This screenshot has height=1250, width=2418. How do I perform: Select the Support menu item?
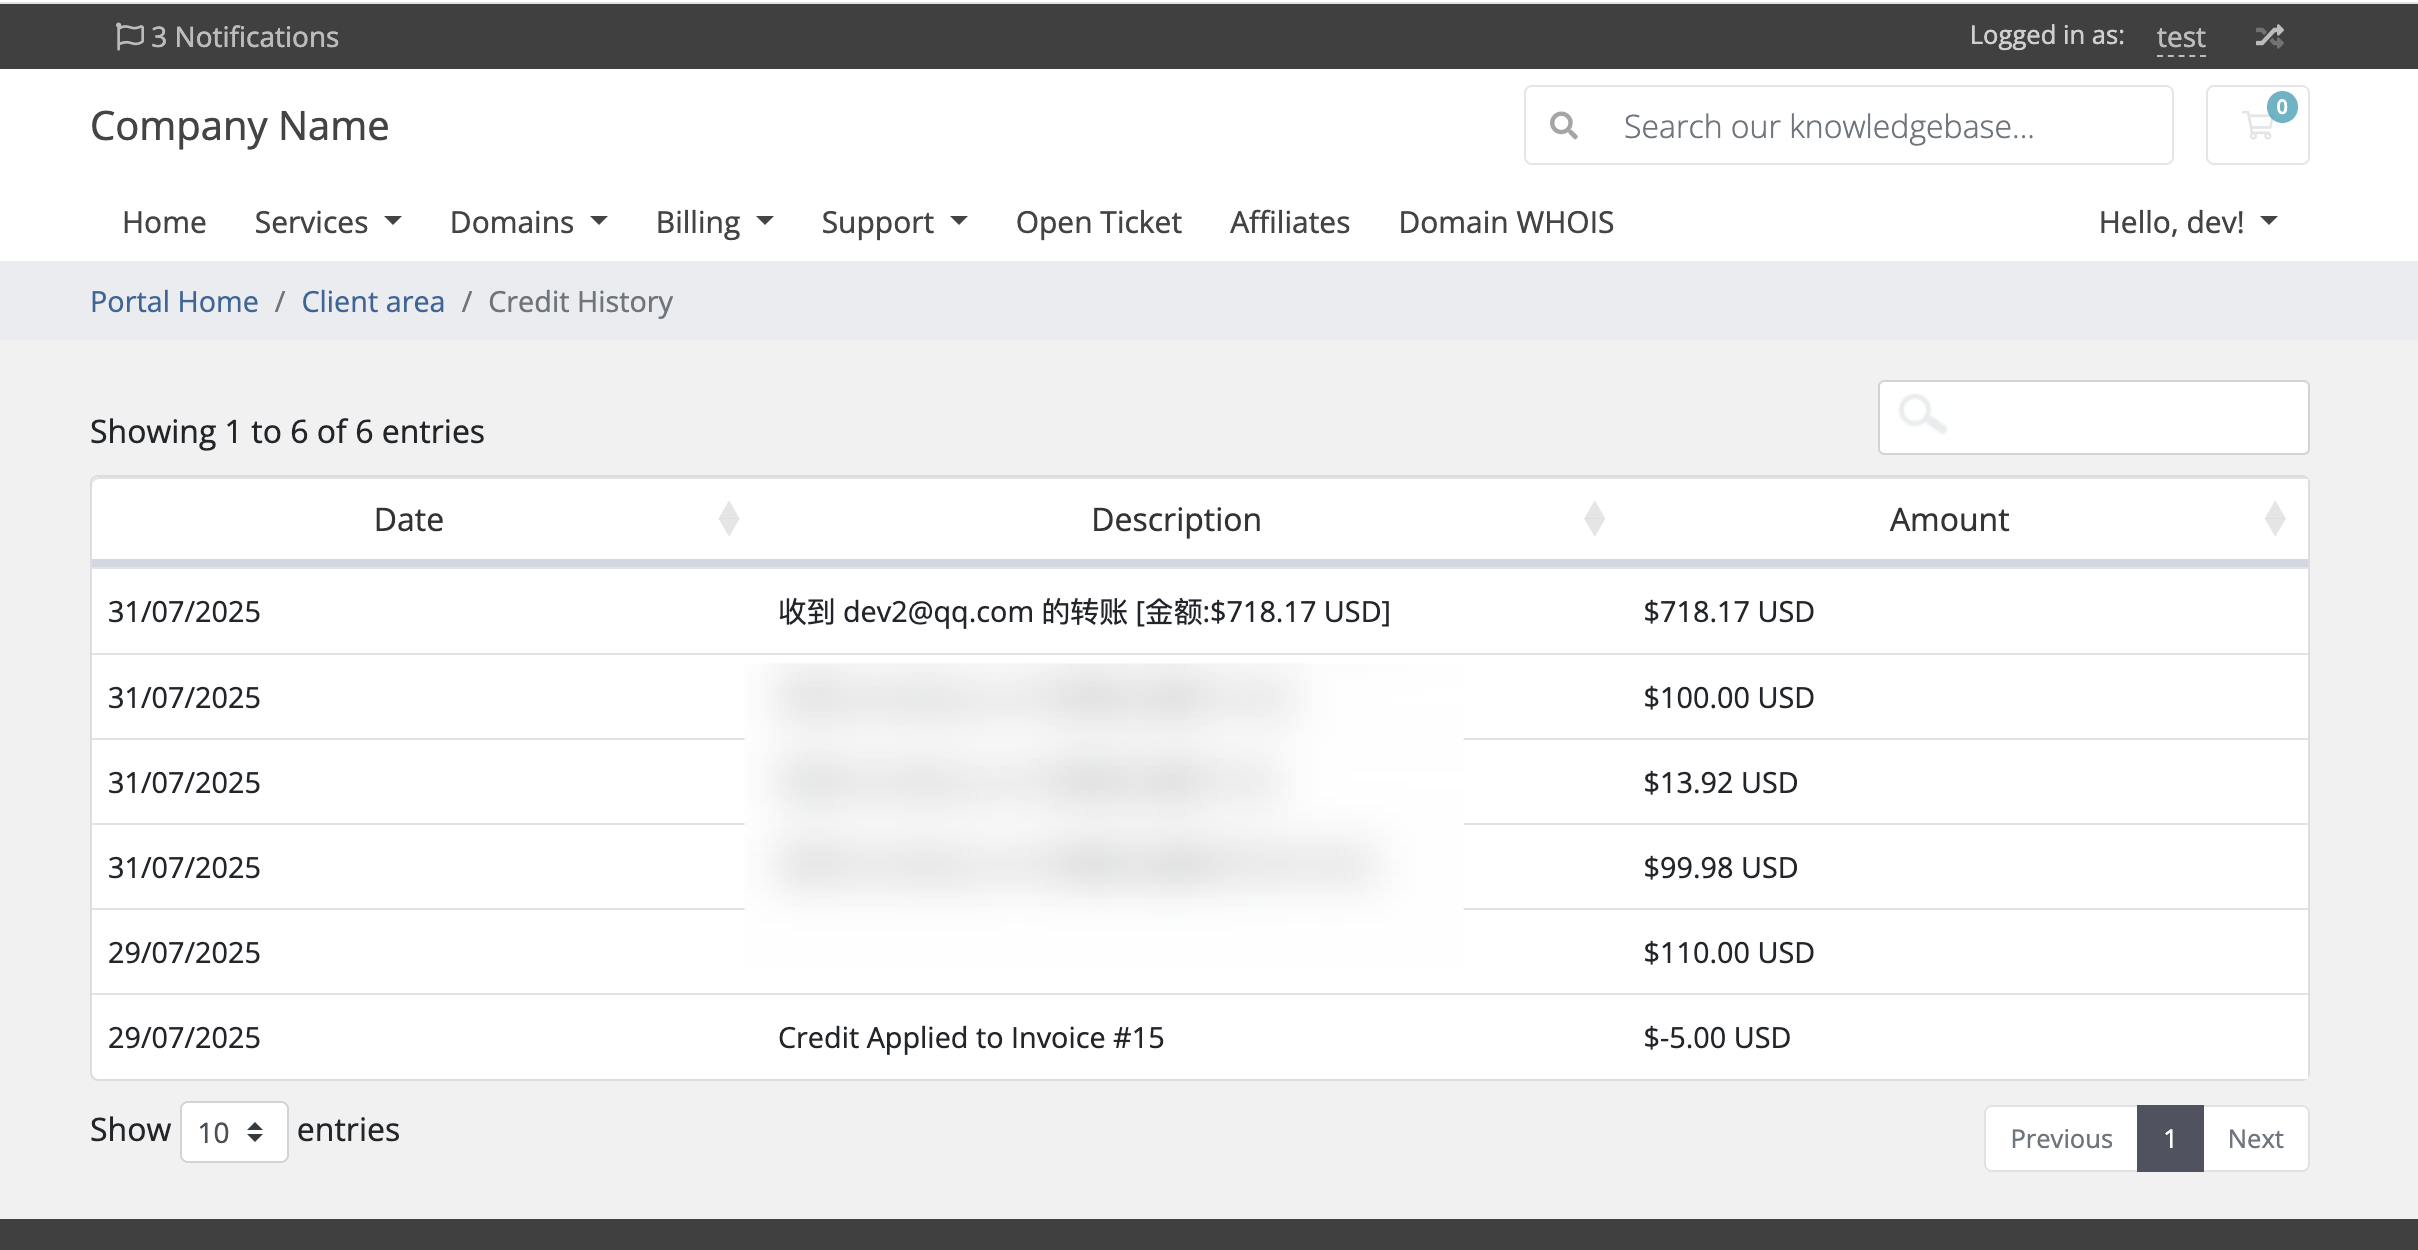coord(893,222)
